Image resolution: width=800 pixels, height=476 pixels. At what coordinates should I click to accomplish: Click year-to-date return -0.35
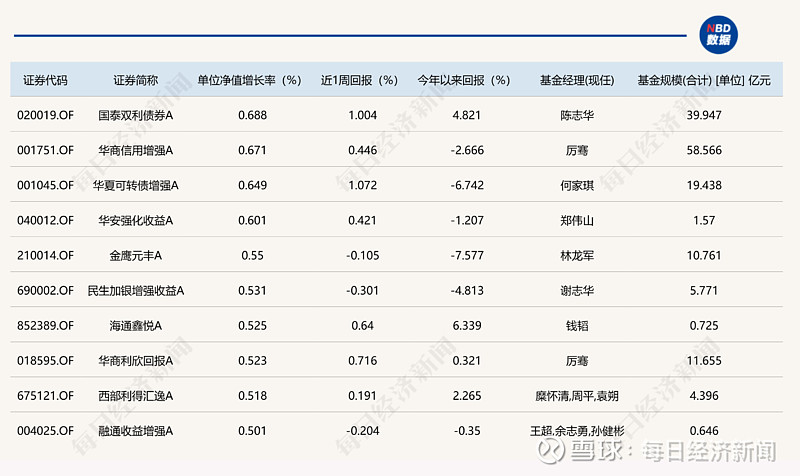tap(467, 431)
